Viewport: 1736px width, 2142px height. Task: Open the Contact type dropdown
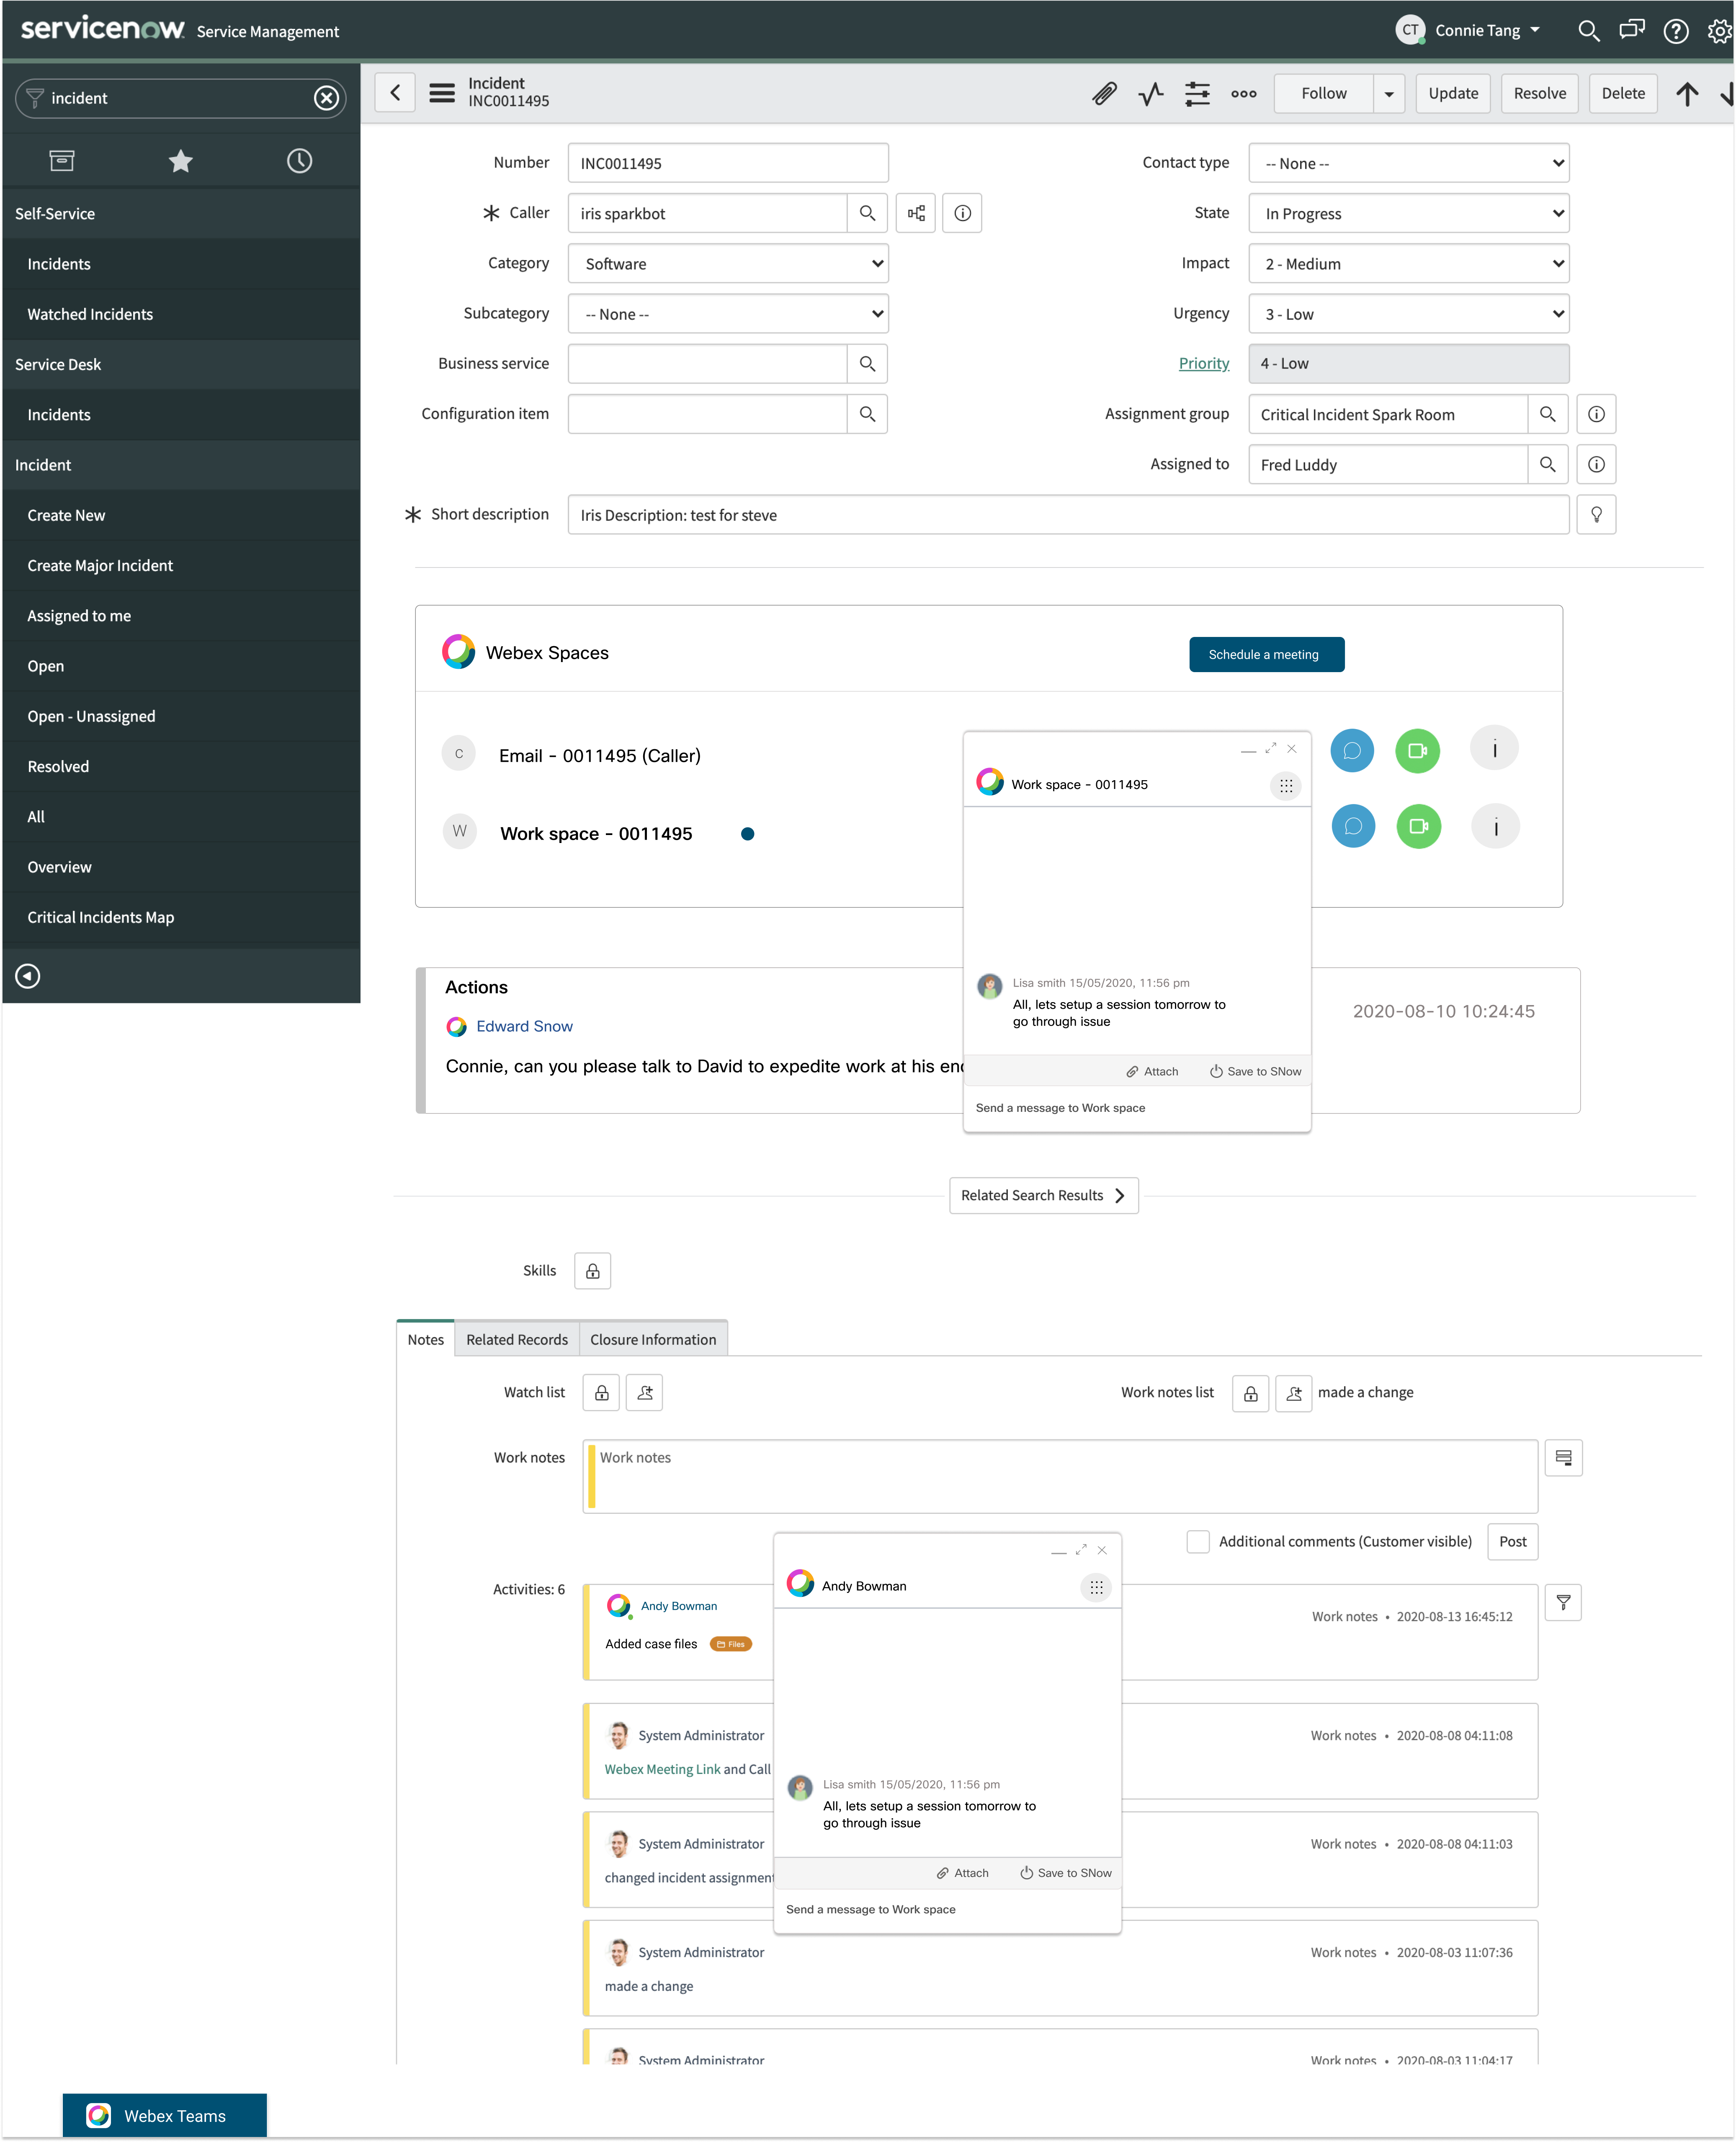click(x=1408, y=163)
